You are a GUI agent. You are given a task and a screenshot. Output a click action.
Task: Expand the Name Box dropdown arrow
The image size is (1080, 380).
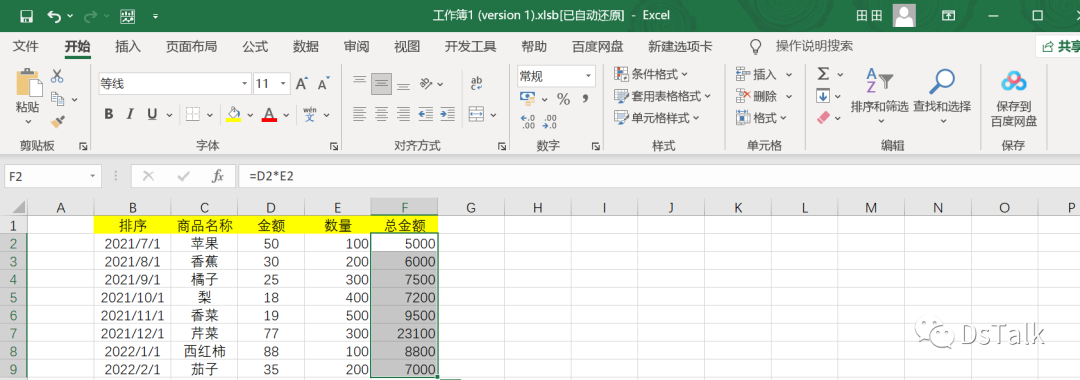[92, 176]
